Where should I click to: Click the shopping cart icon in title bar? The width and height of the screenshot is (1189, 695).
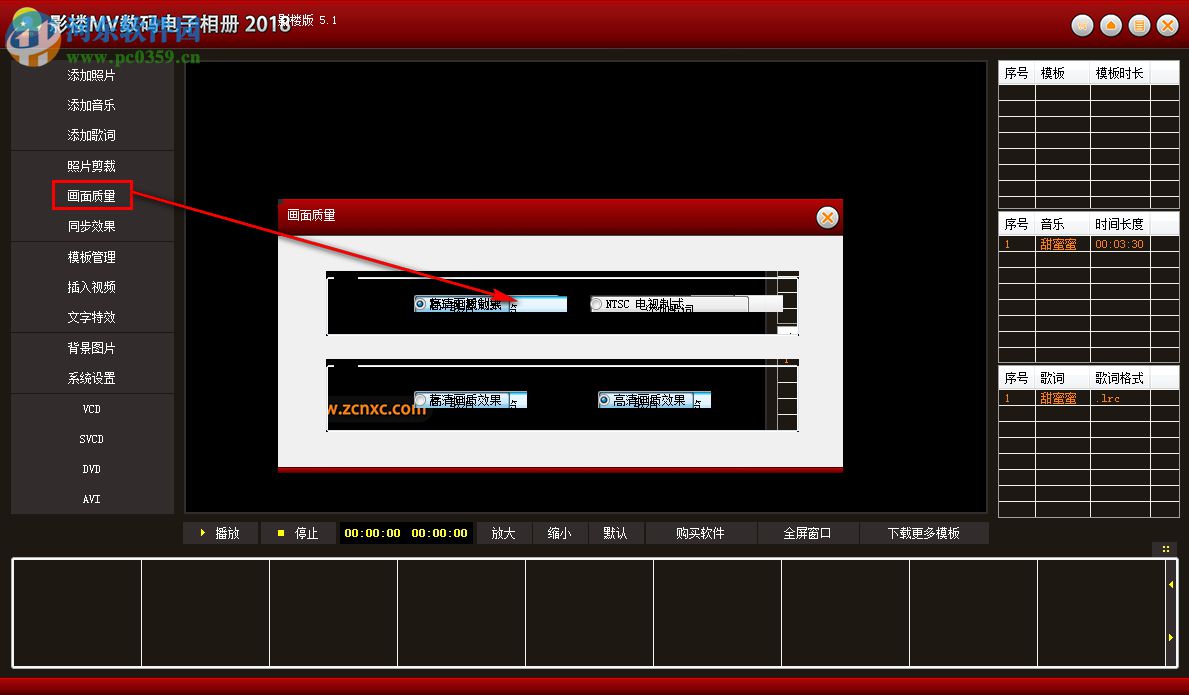[1082, 26]
